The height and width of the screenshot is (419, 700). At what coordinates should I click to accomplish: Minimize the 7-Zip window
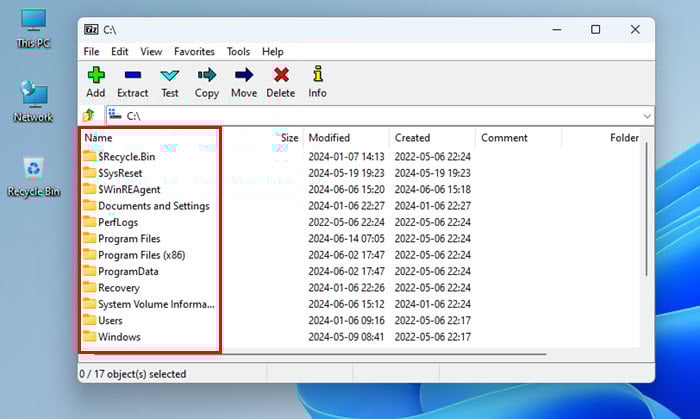coord(557,29)
